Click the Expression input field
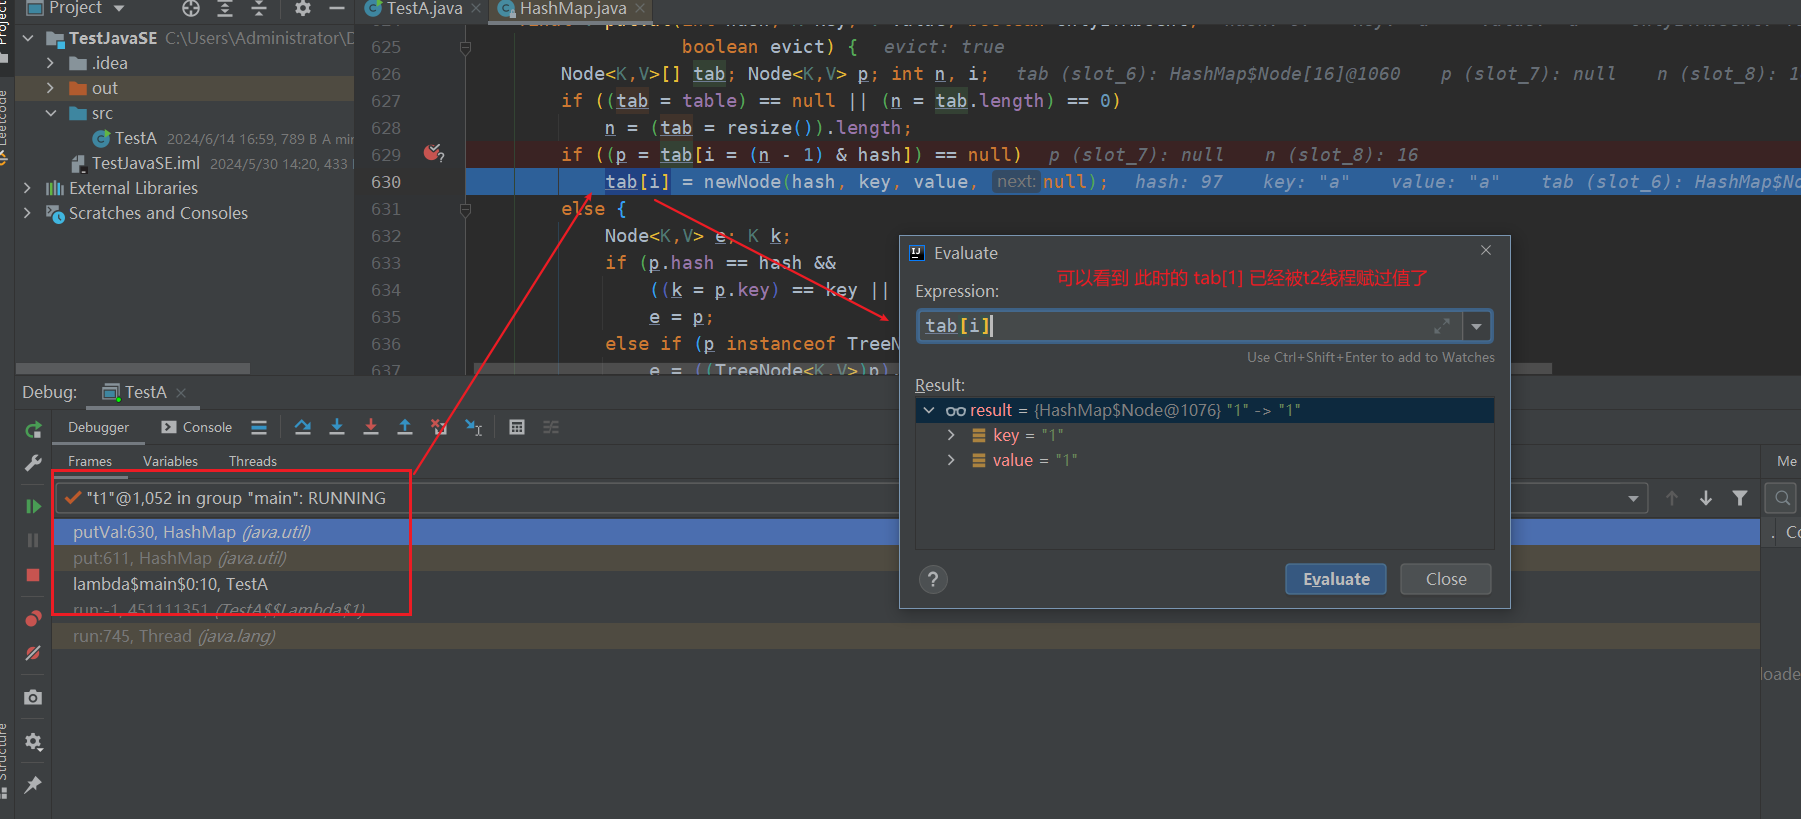The image size is (1801, 819). [1190, 326]
